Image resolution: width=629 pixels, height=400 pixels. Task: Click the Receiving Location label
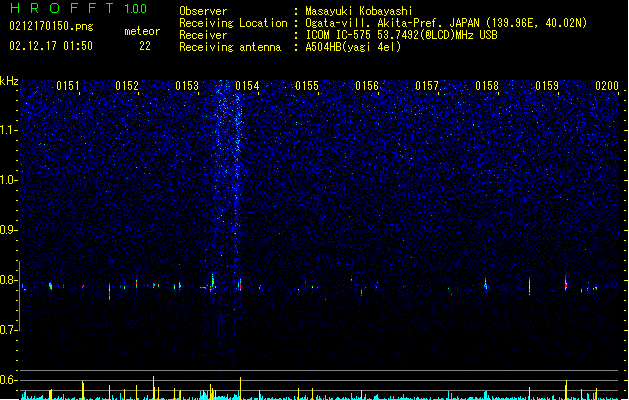233,23
